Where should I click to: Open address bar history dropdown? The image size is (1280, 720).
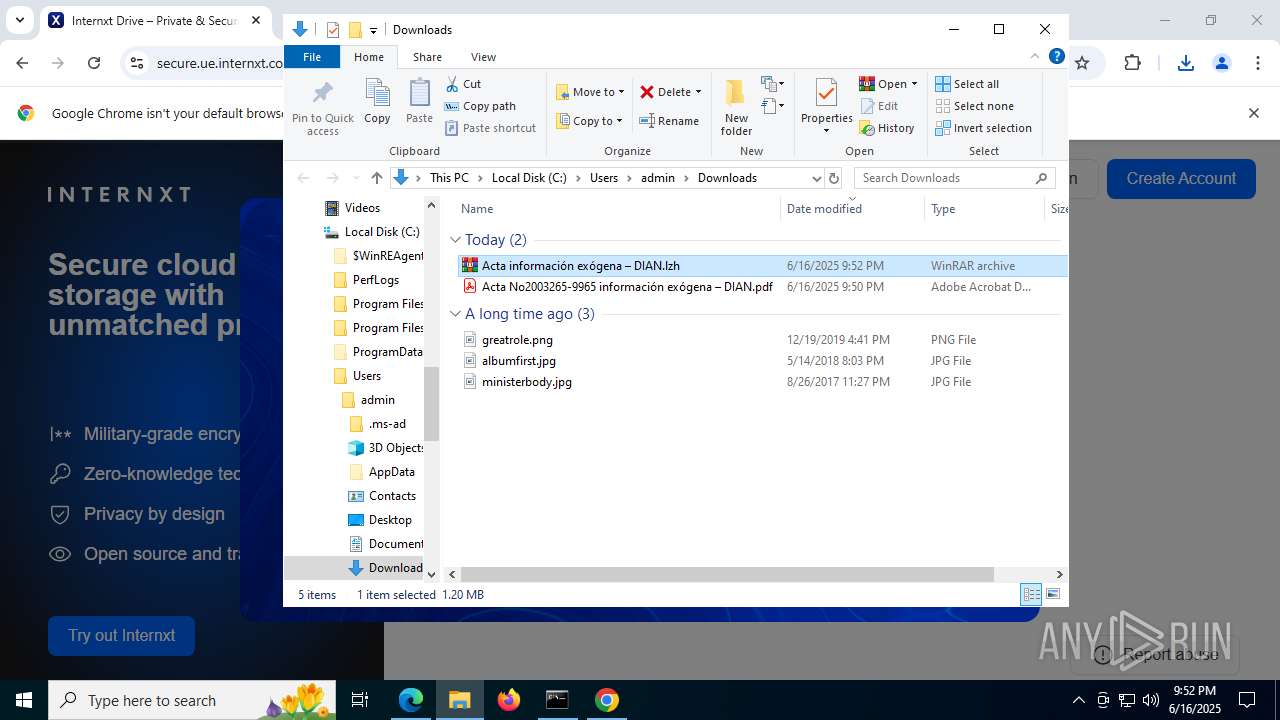(x=816, y=178)
